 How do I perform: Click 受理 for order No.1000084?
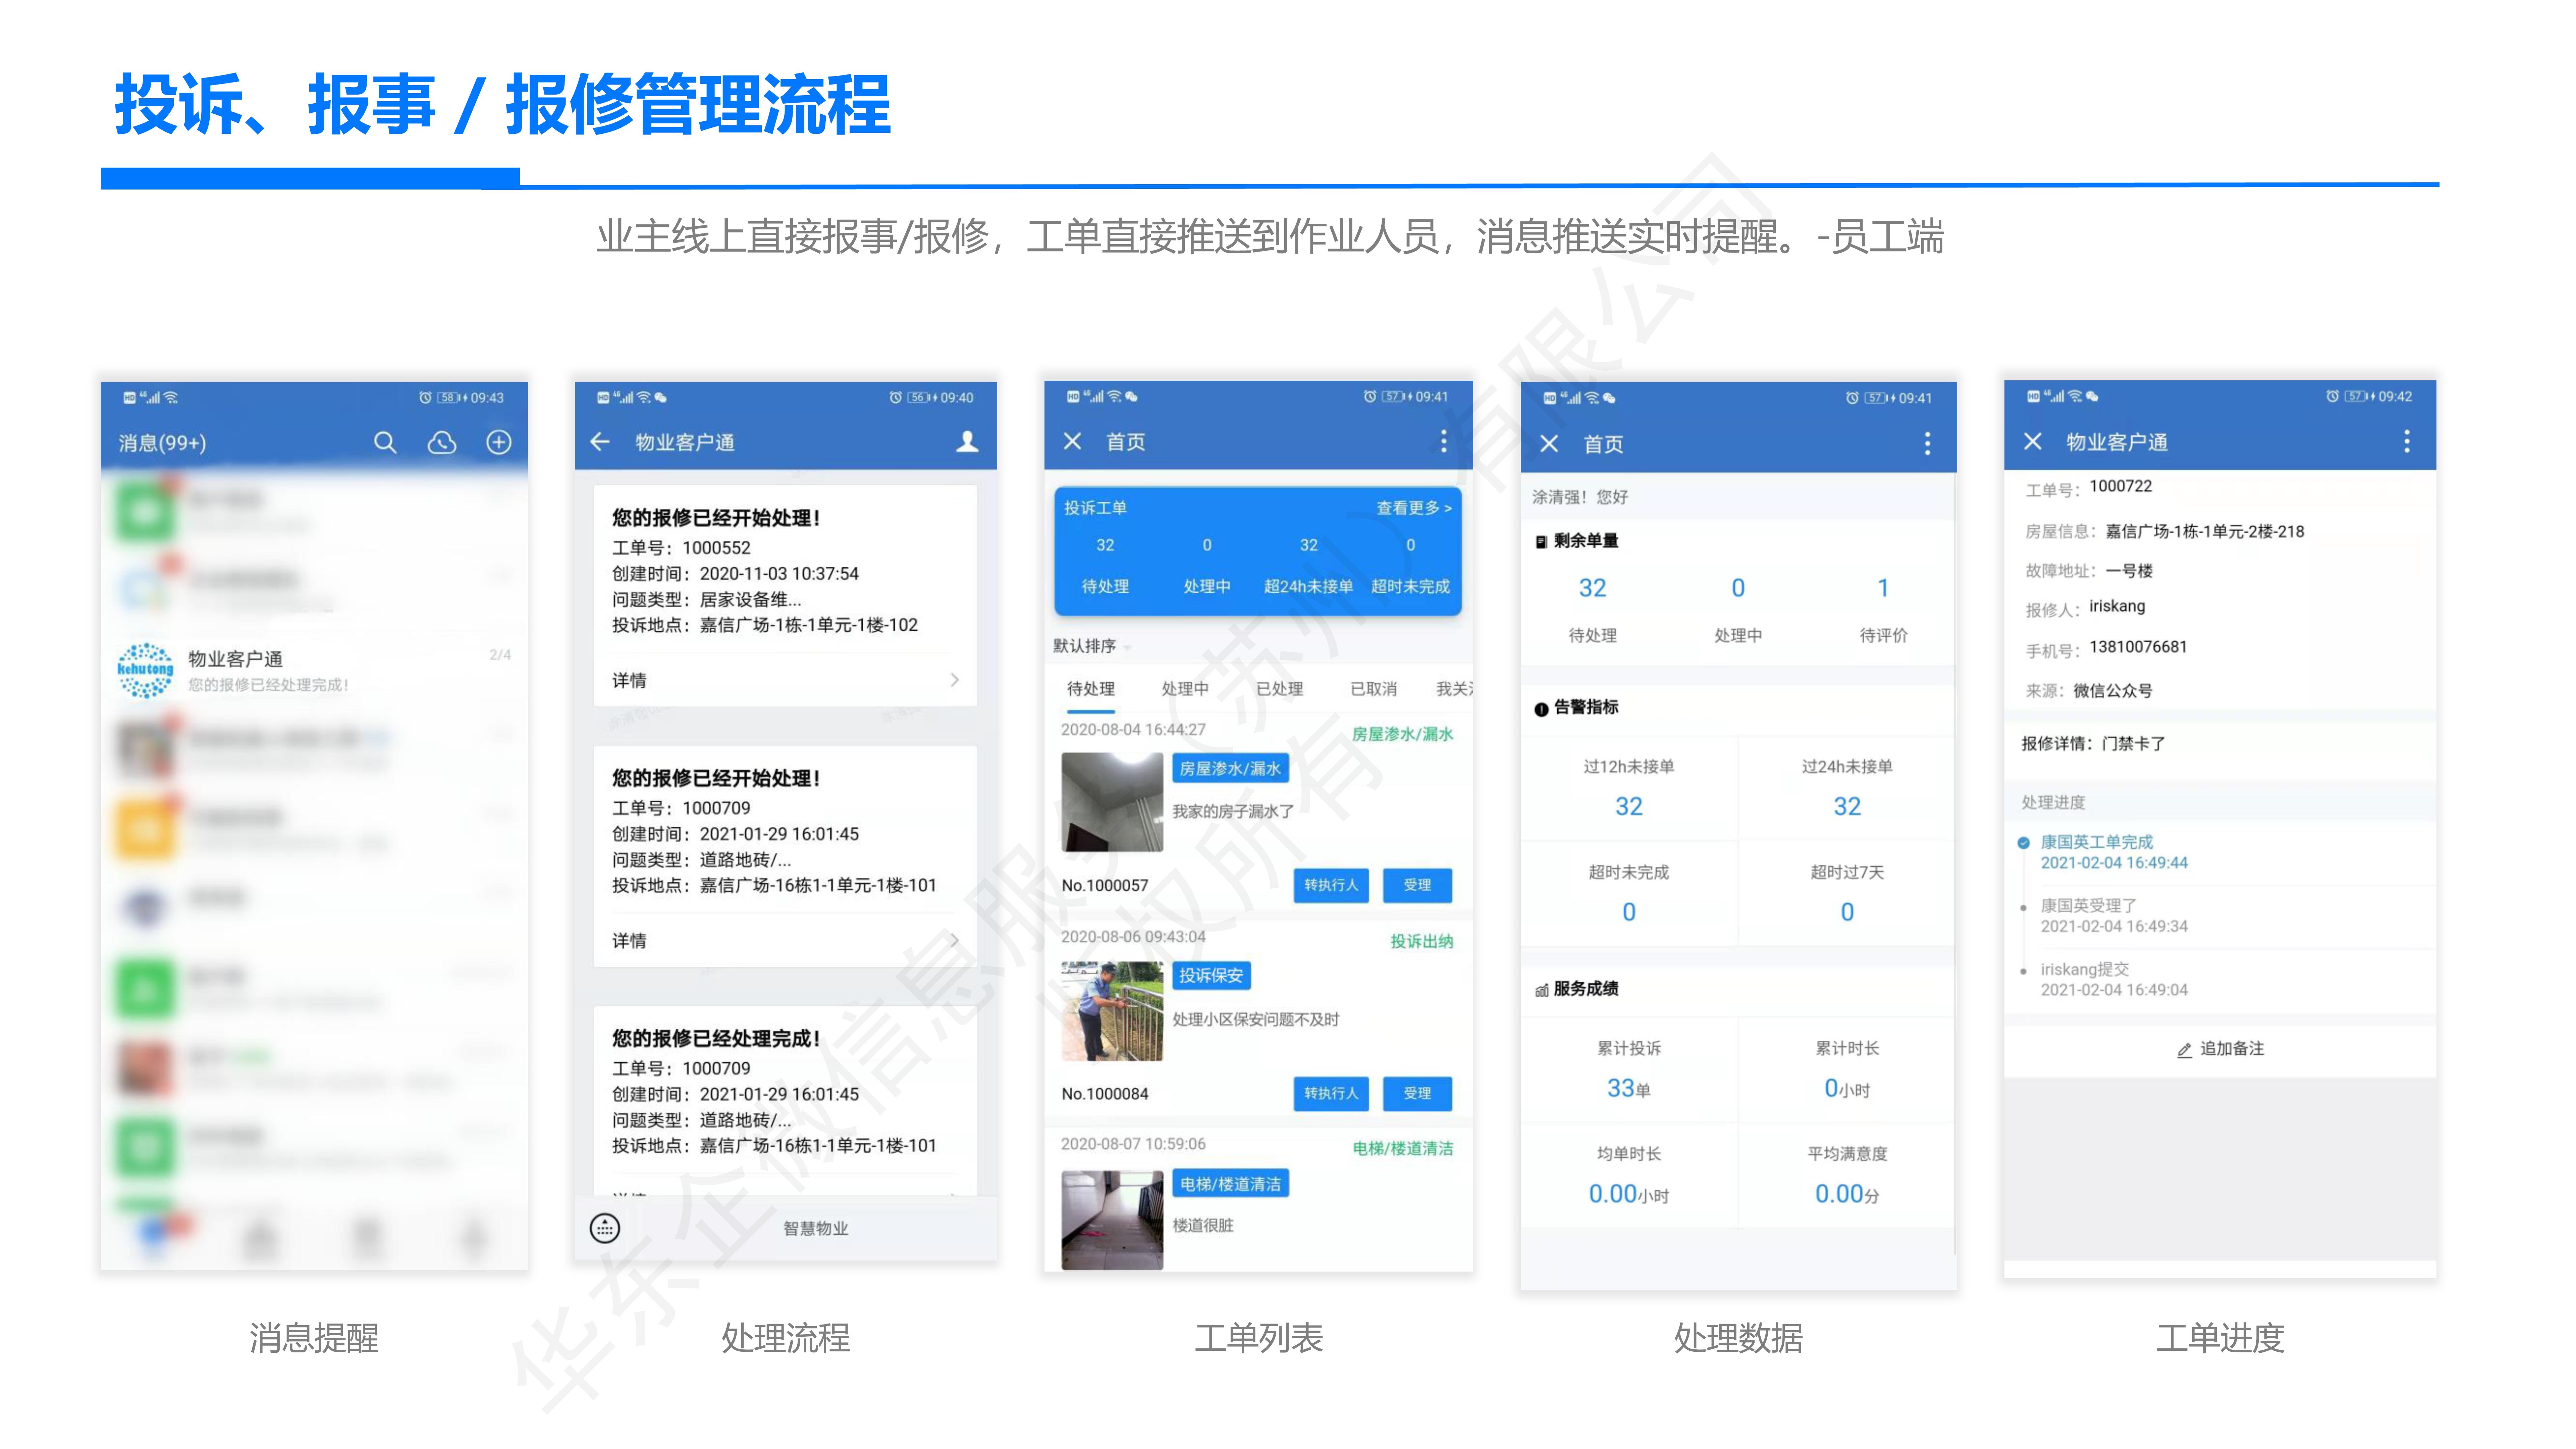[1417, 1093]
